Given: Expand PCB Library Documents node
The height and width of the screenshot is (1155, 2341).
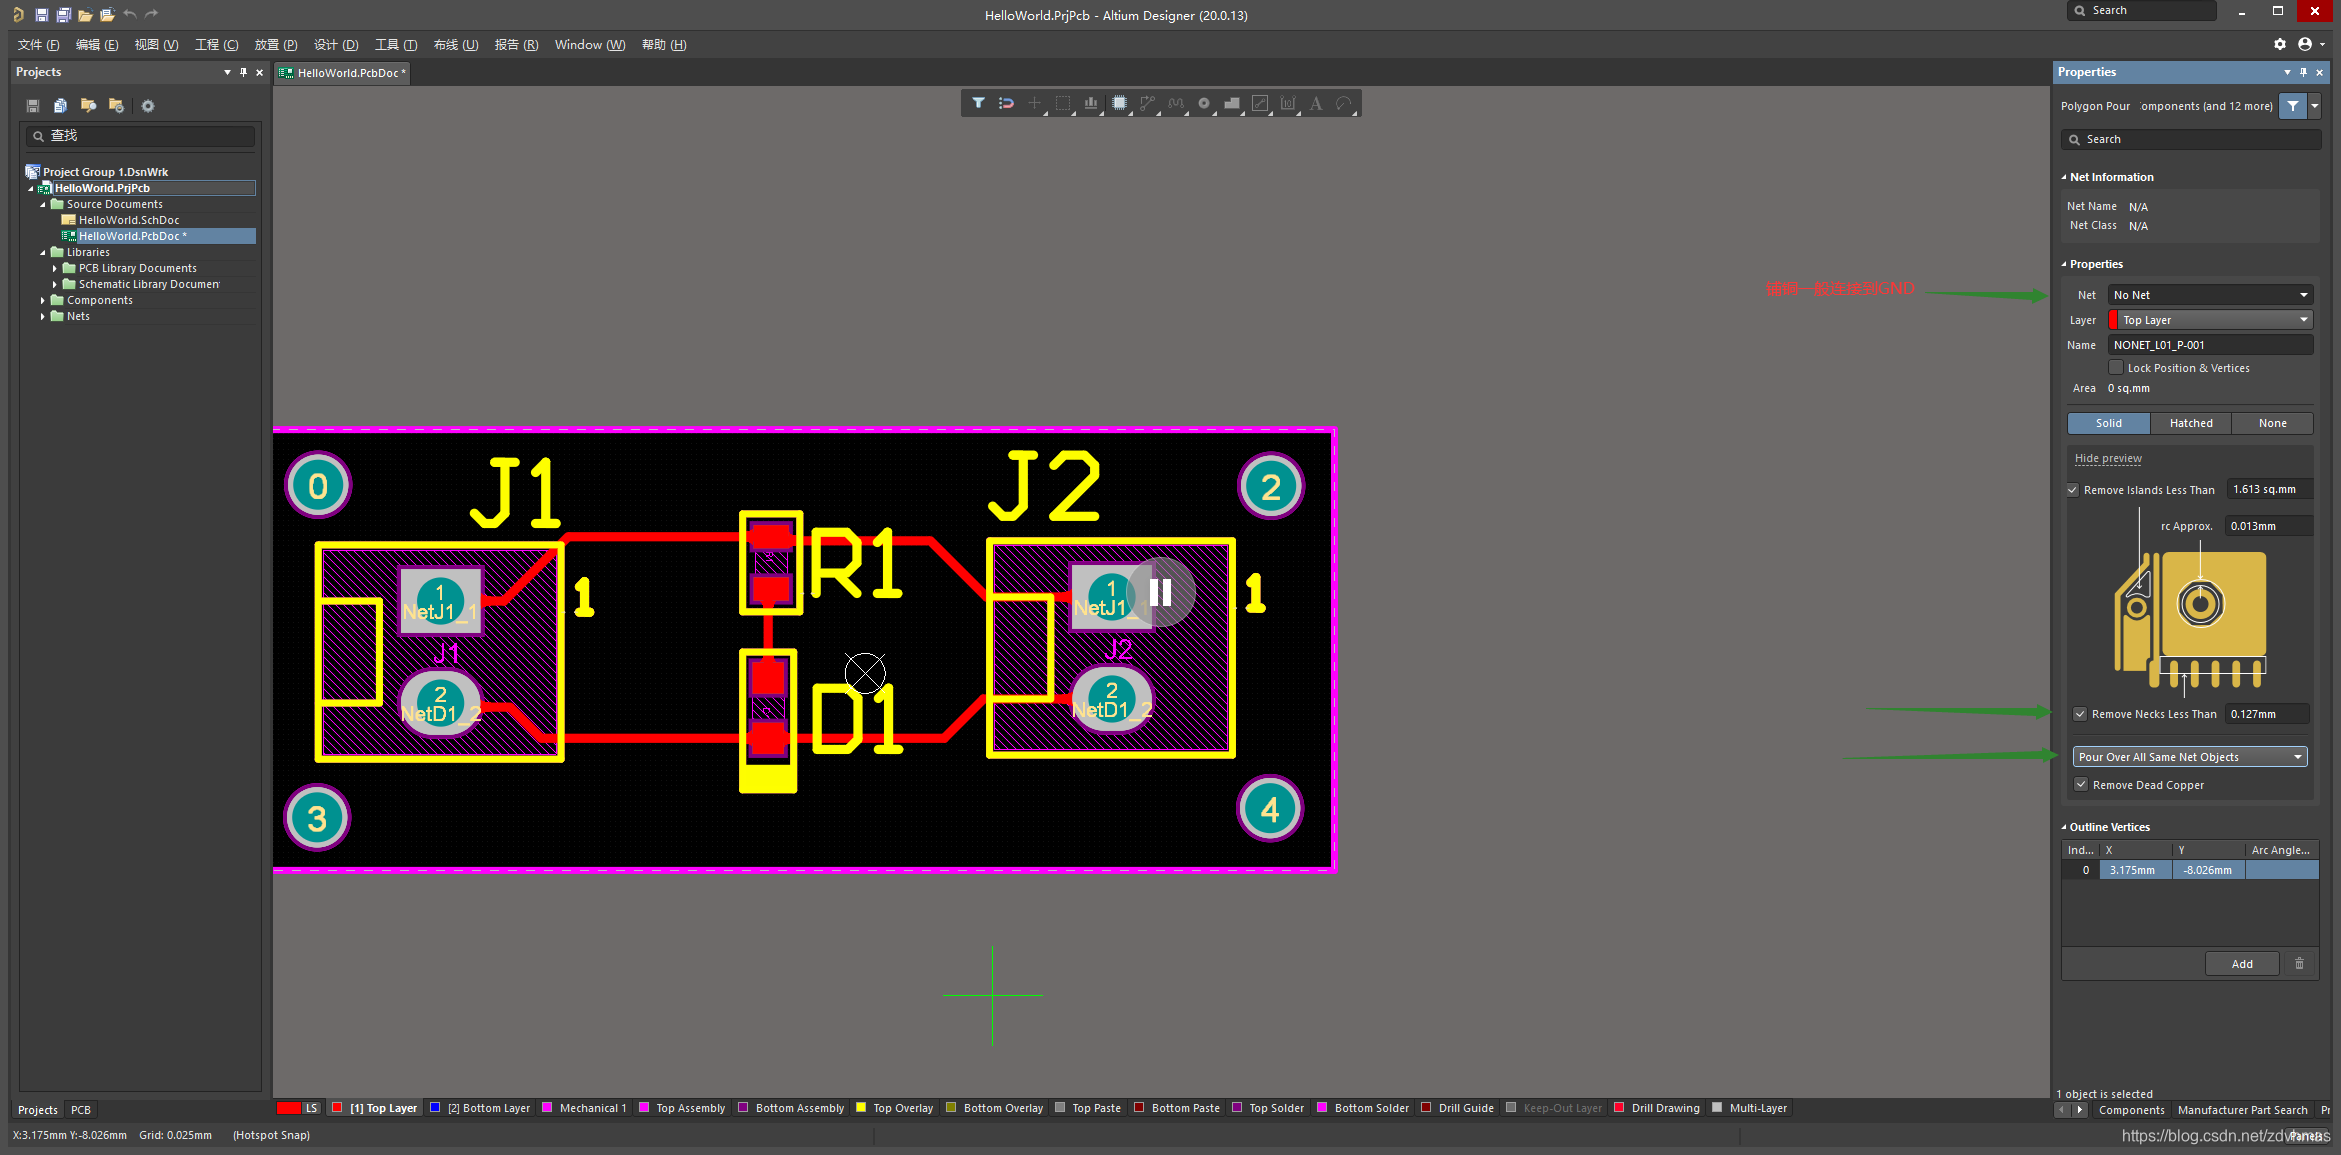Looking at the screenshot, I should pyautogui.click(x=55, y=268).
